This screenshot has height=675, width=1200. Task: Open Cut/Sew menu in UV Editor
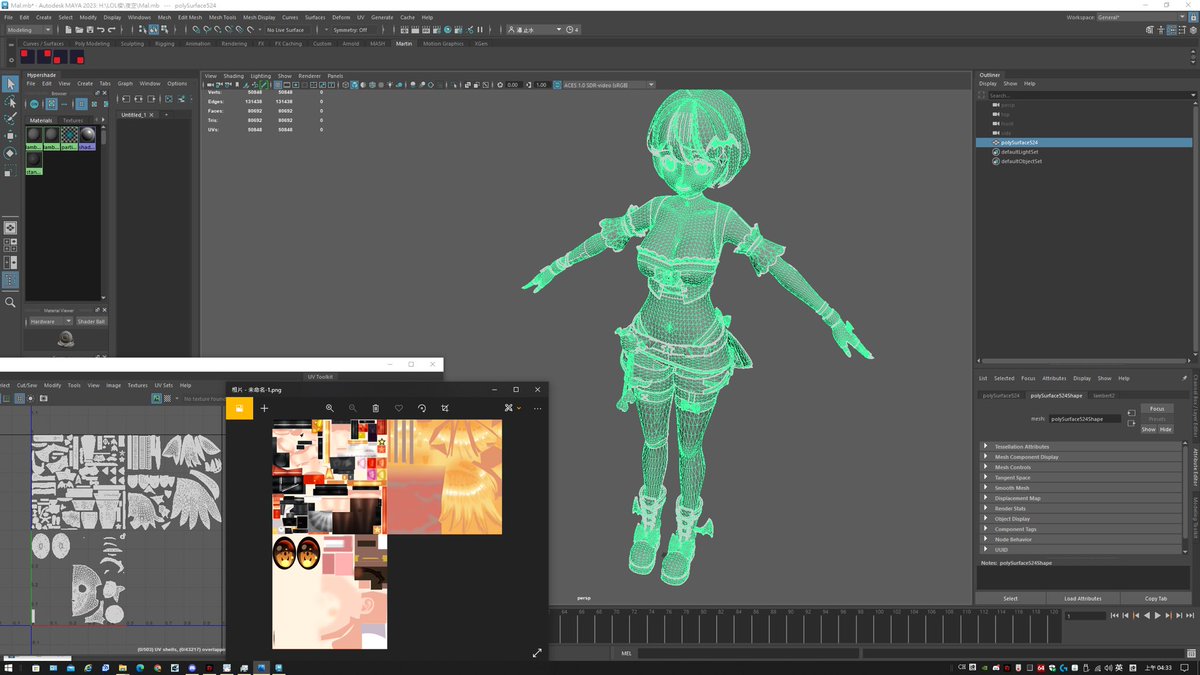[x=27, y=385]
